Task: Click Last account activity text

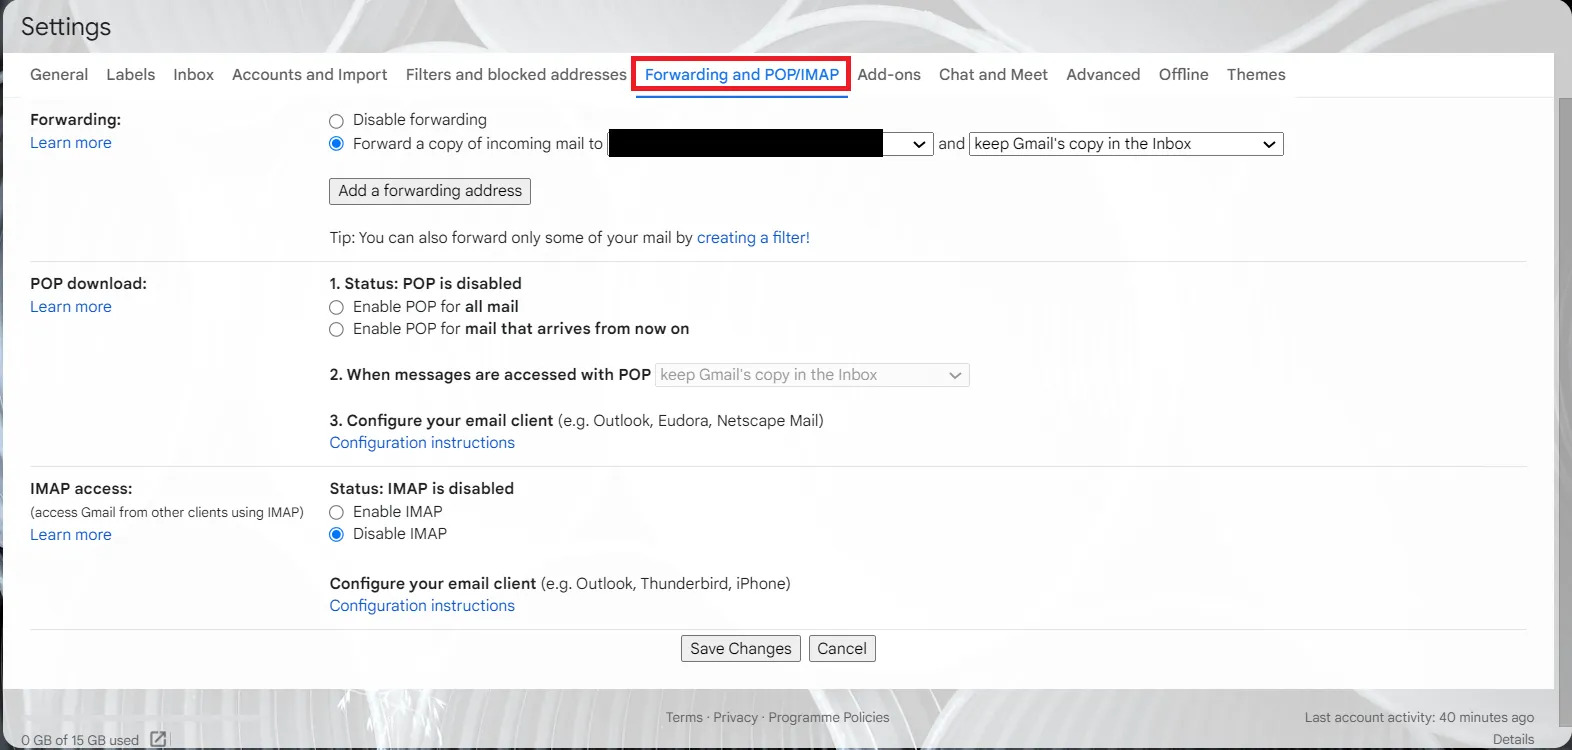Action: point(1419,718)
